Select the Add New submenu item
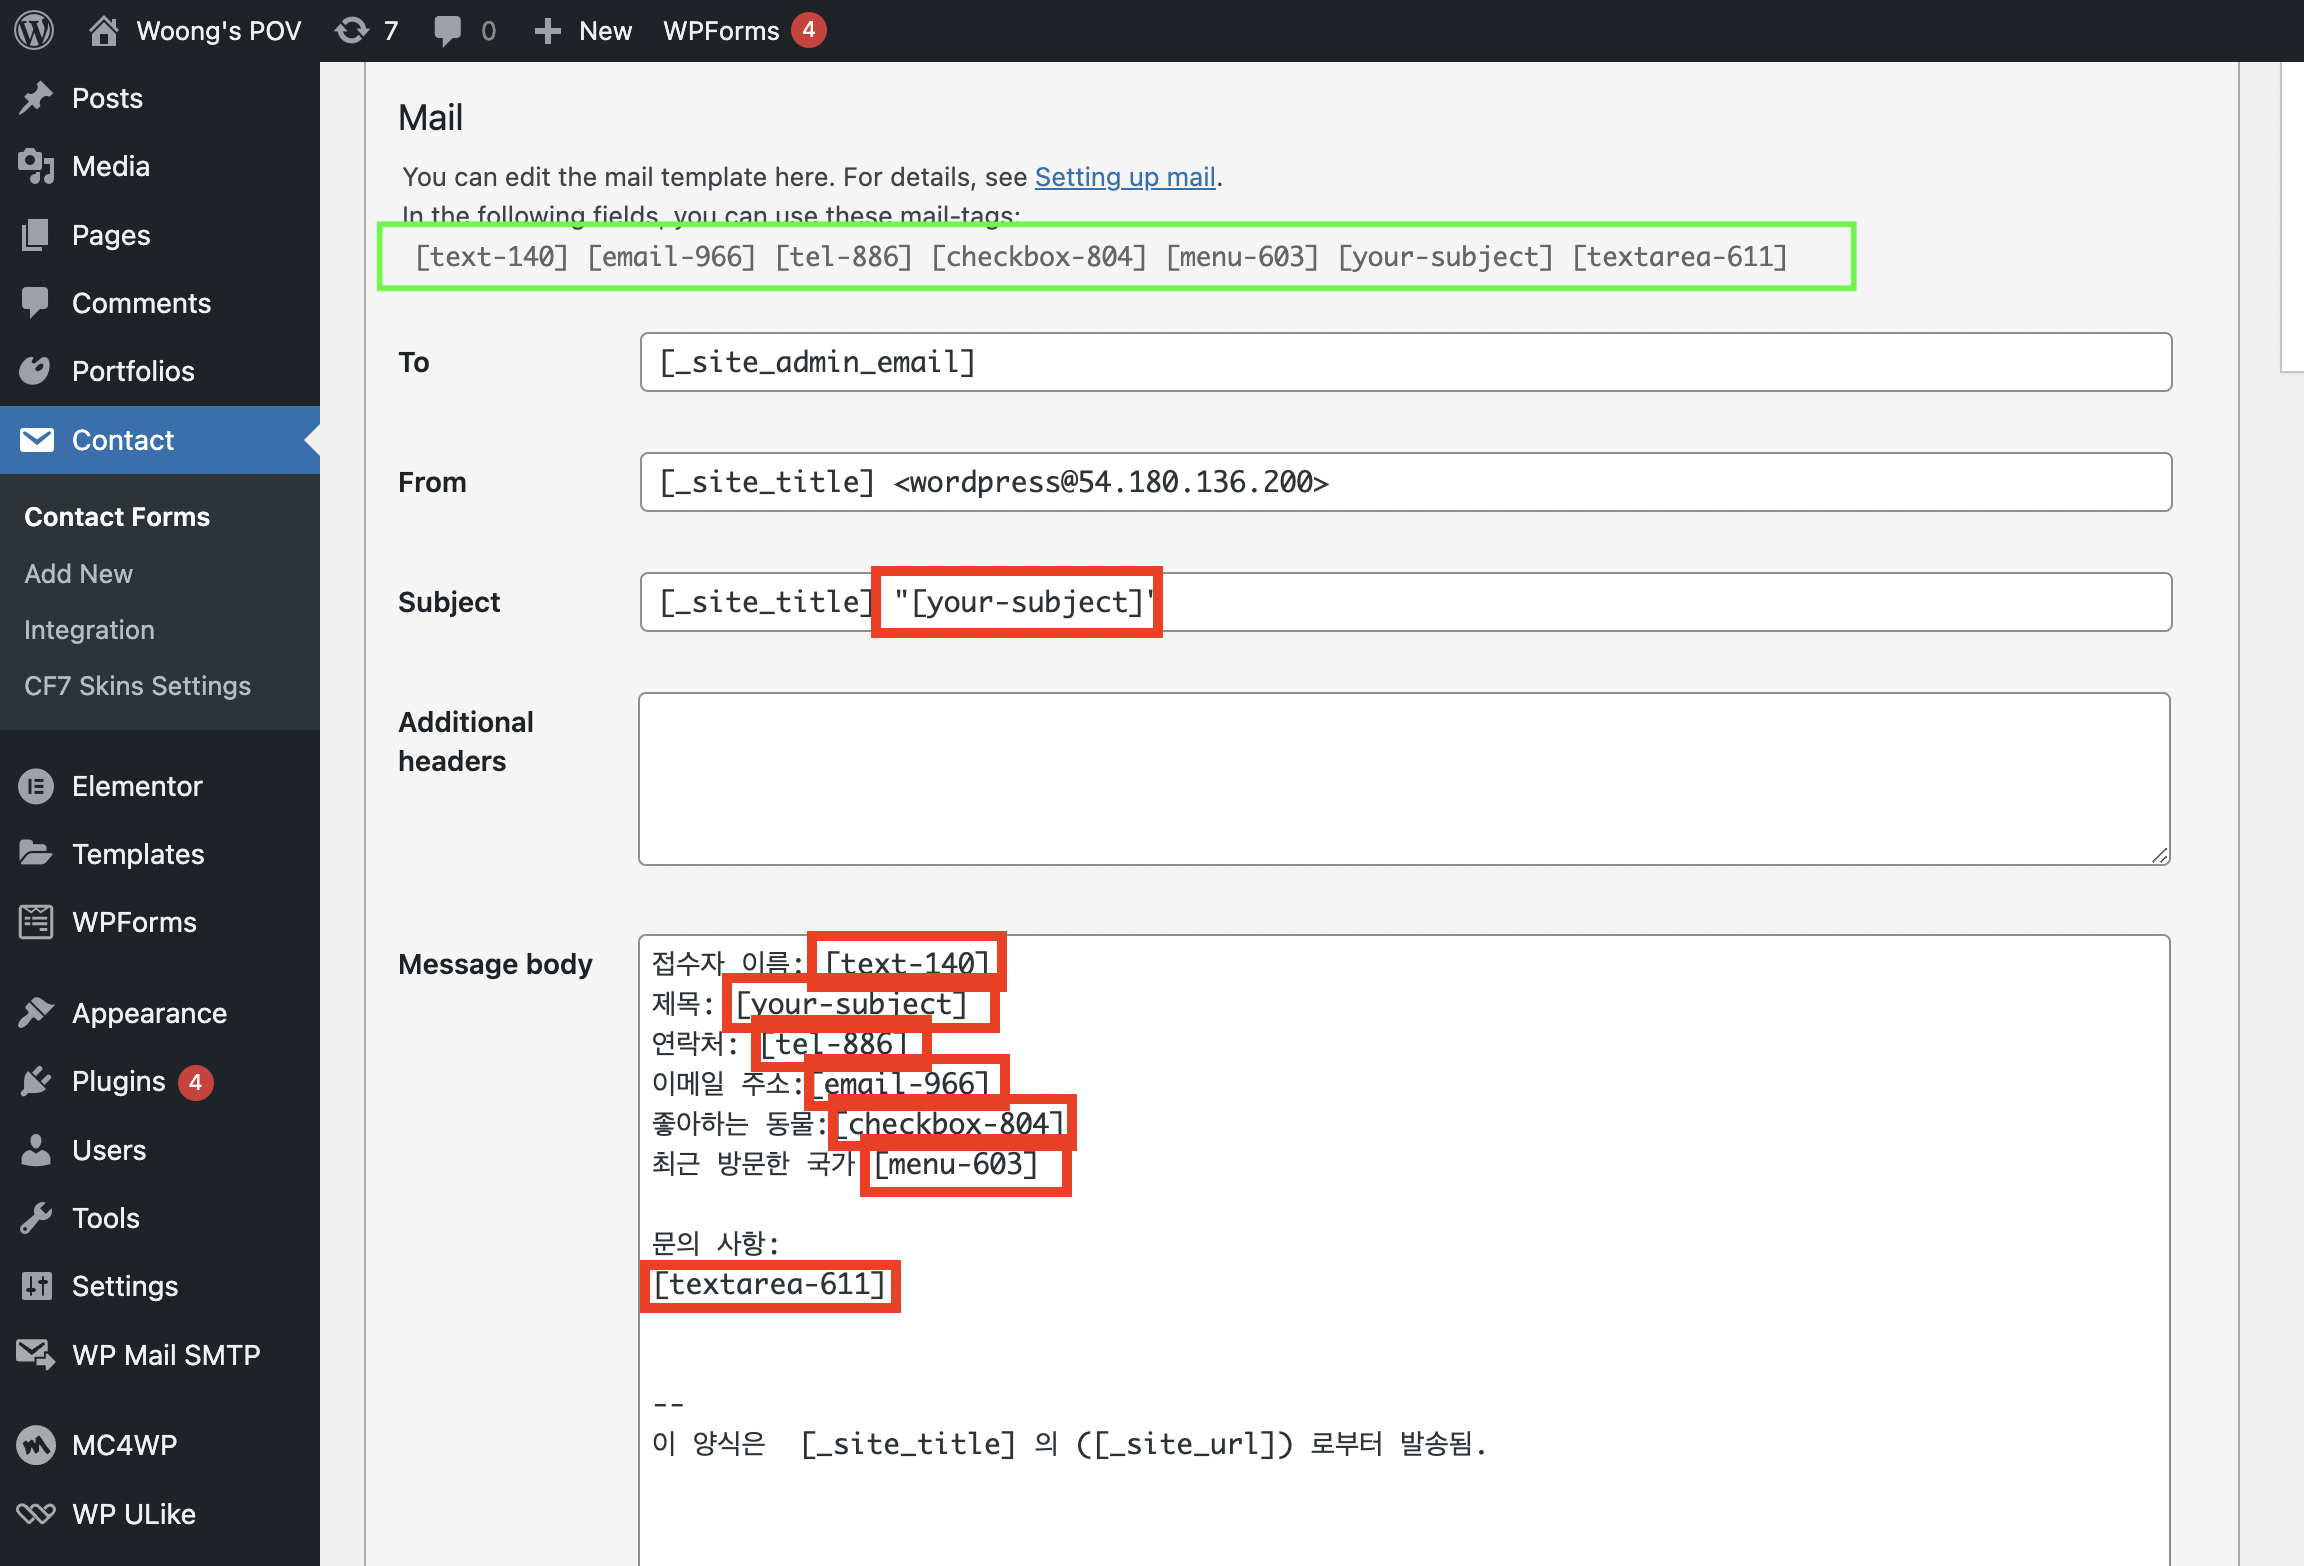Viewport: 2304px width, 1566px height. coord(78,573)
